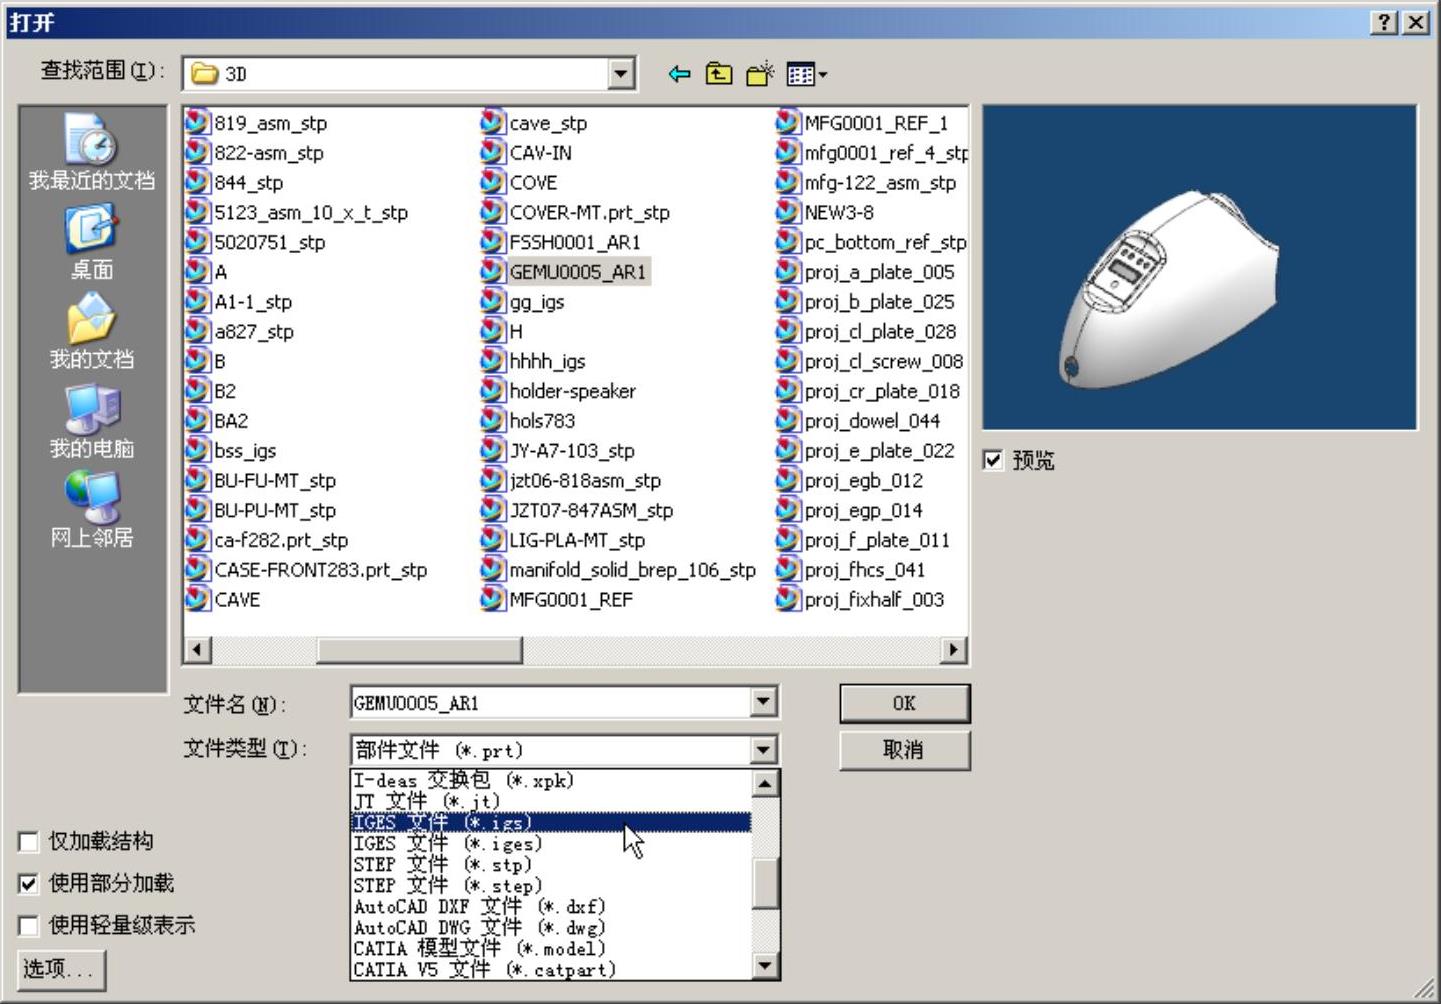Viewport: 1441px width, 1004px height.
Task: Choose CATIA 模型文件 (*.model) file type
Action: (551, 948)
